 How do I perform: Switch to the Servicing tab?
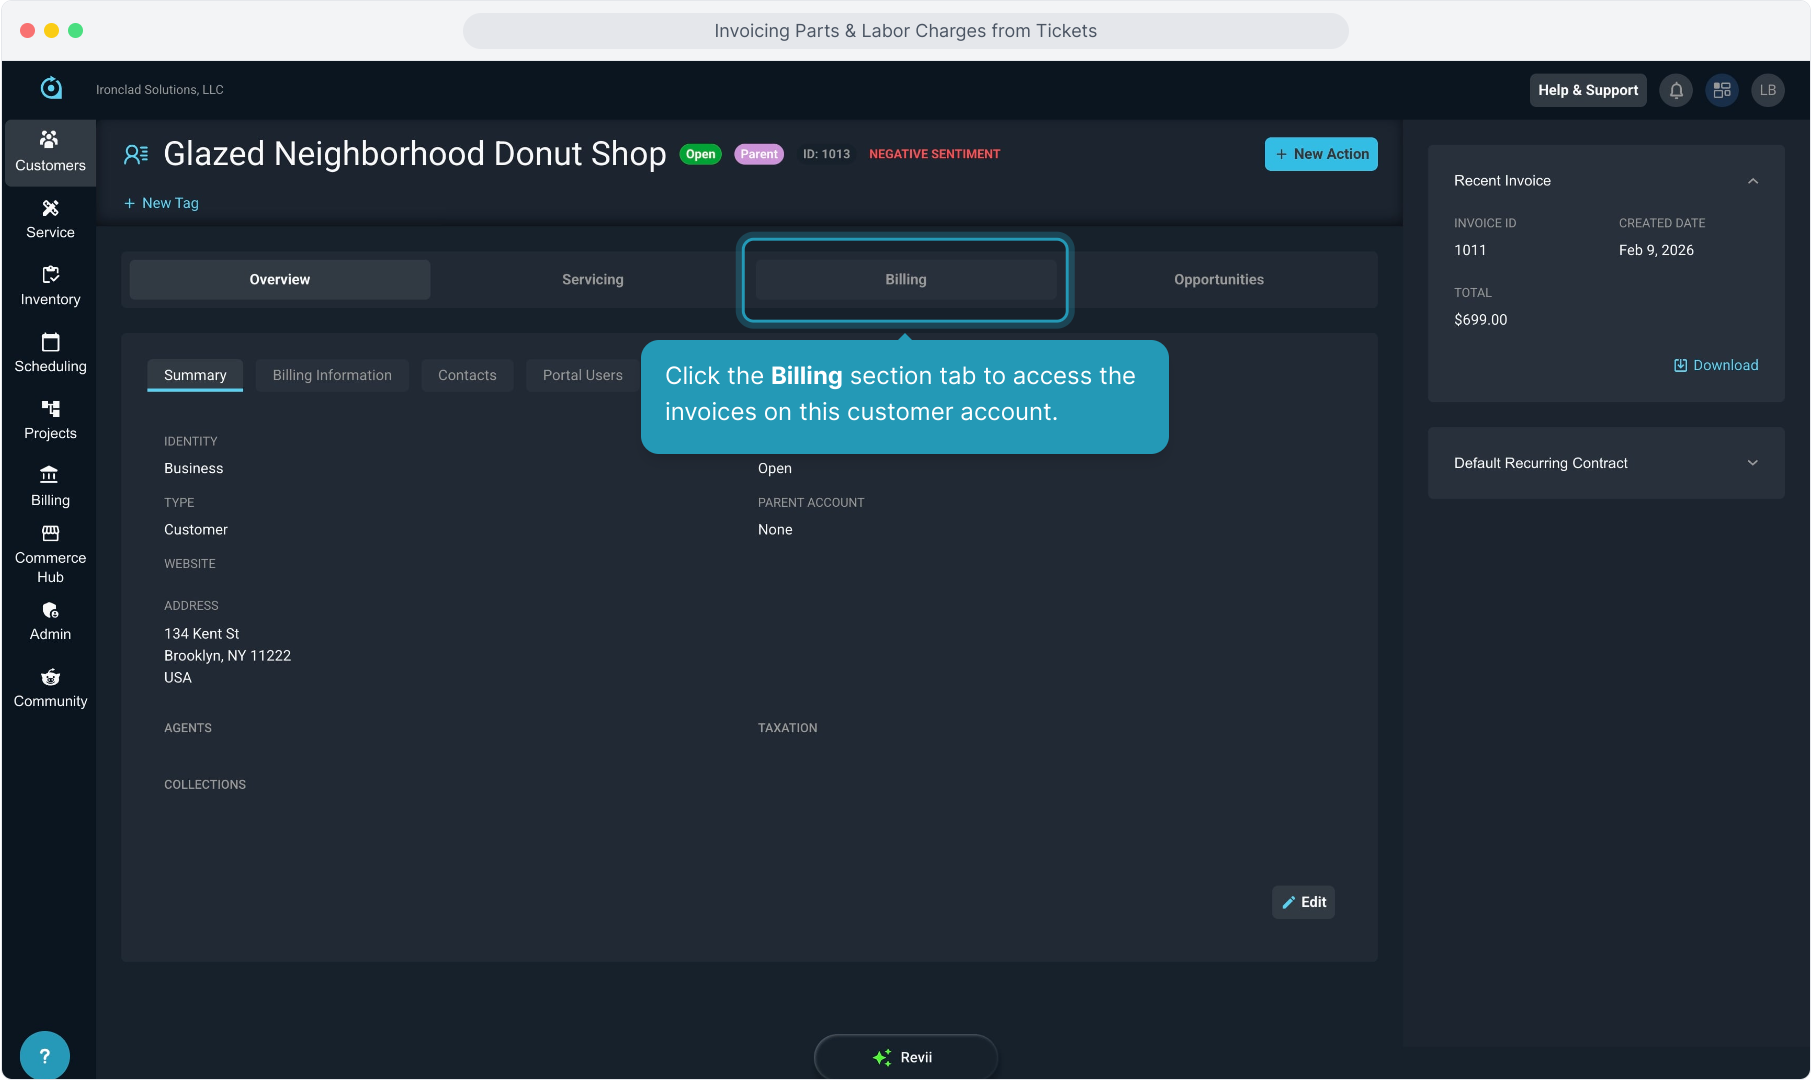[592, 280]
